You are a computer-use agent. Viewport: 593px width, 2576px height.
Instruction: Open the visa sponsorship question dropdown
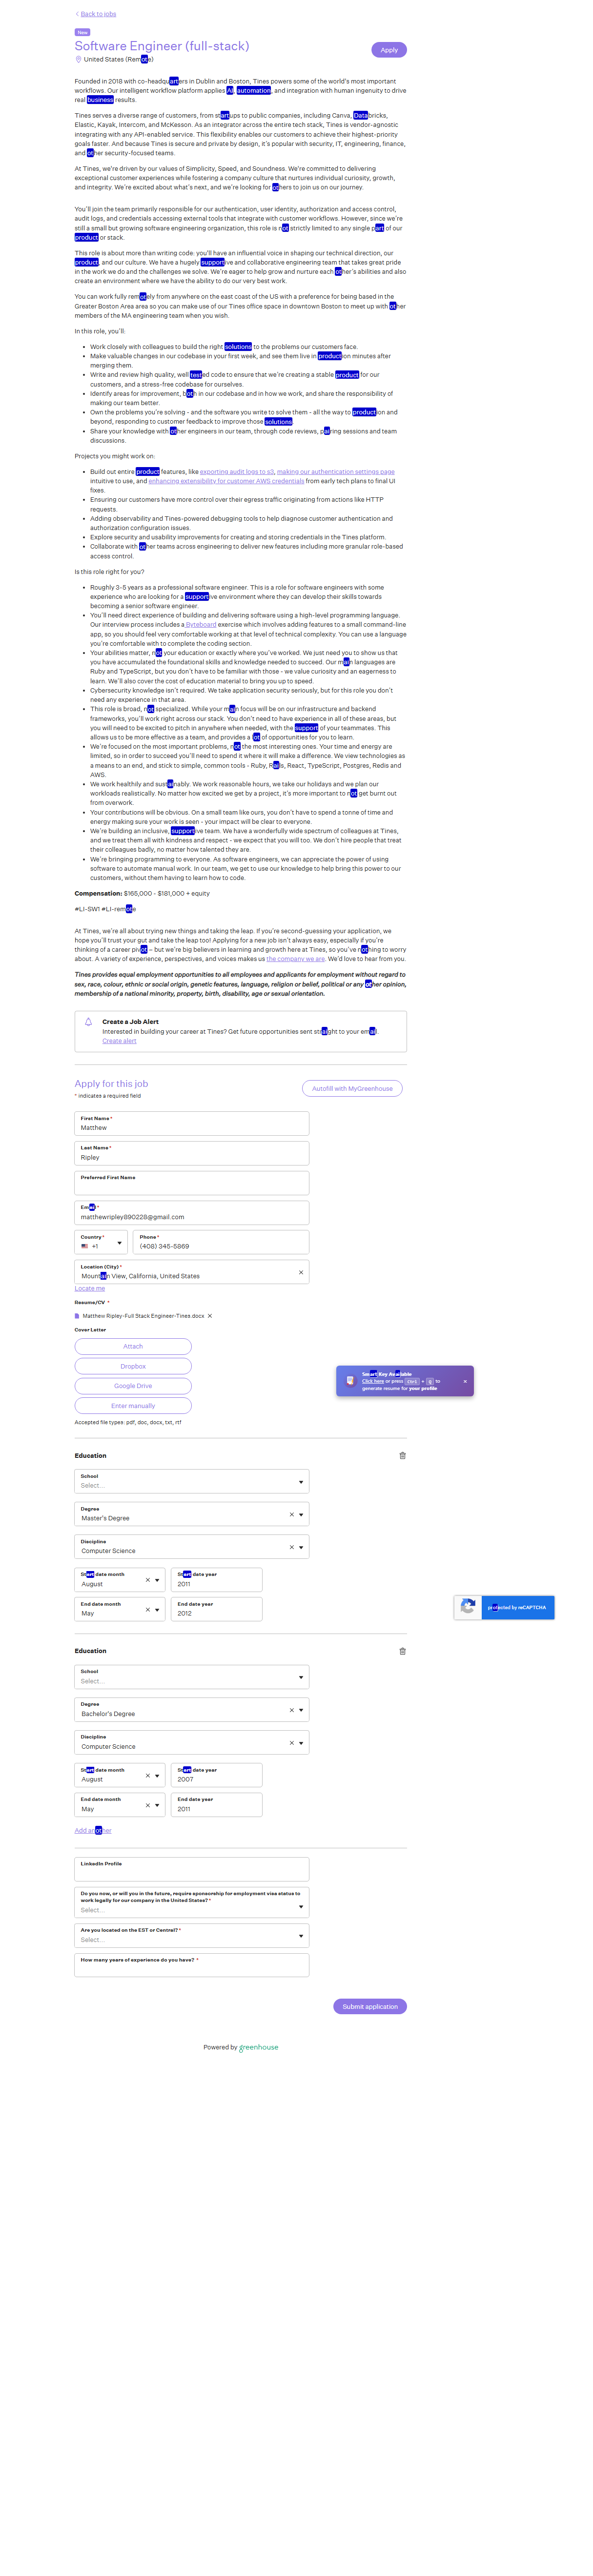300,1907
